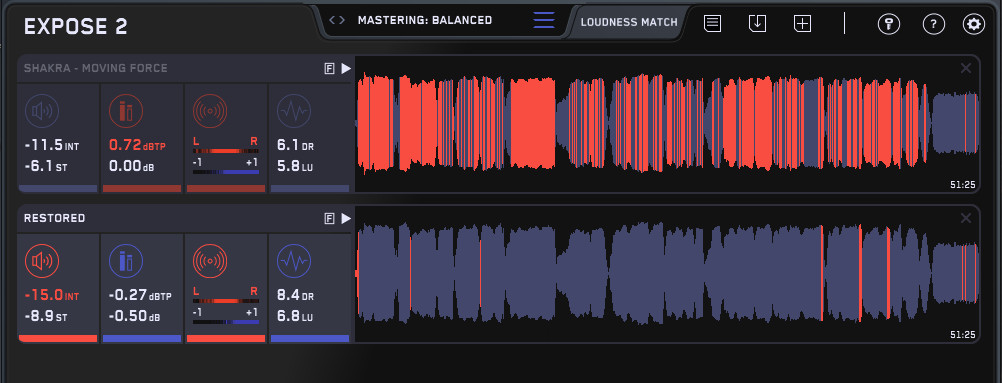Toggle the LOUDNESS MATCH button
Viewport: 1002px width, 383px height.
tap(629, 22)
